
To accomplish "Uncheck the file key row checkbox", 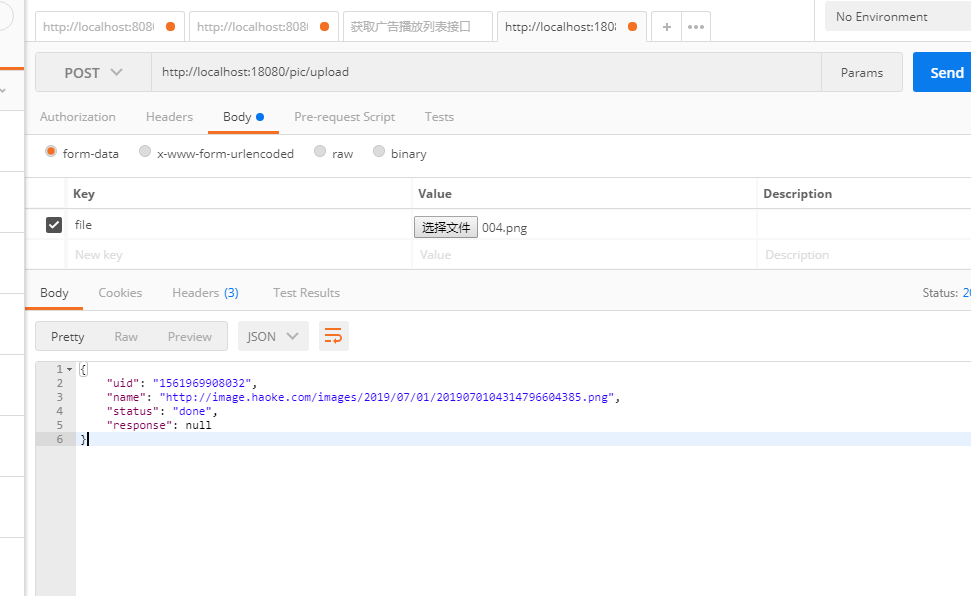I will (x=54, y=225).
